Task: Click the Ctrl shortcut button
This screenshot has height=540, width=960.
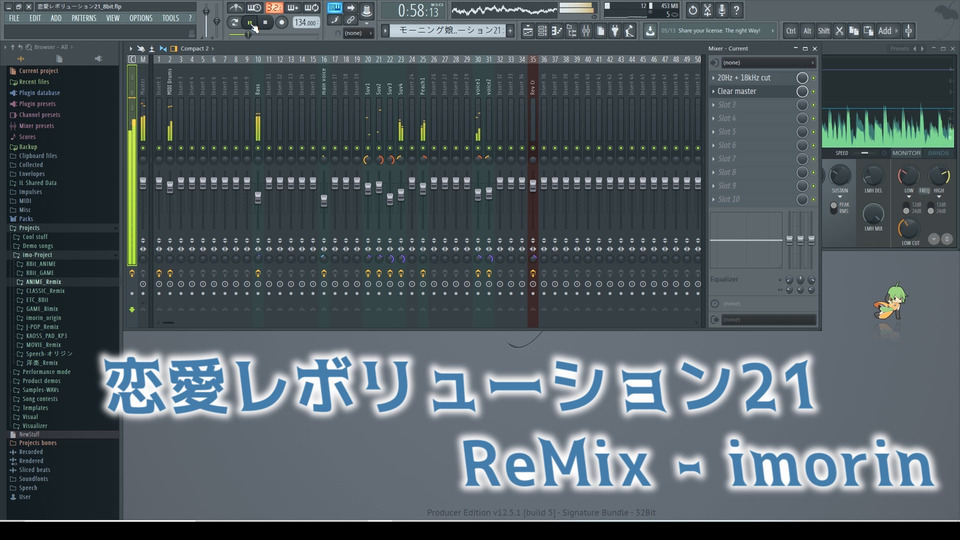Action: (x=791, y=31)
